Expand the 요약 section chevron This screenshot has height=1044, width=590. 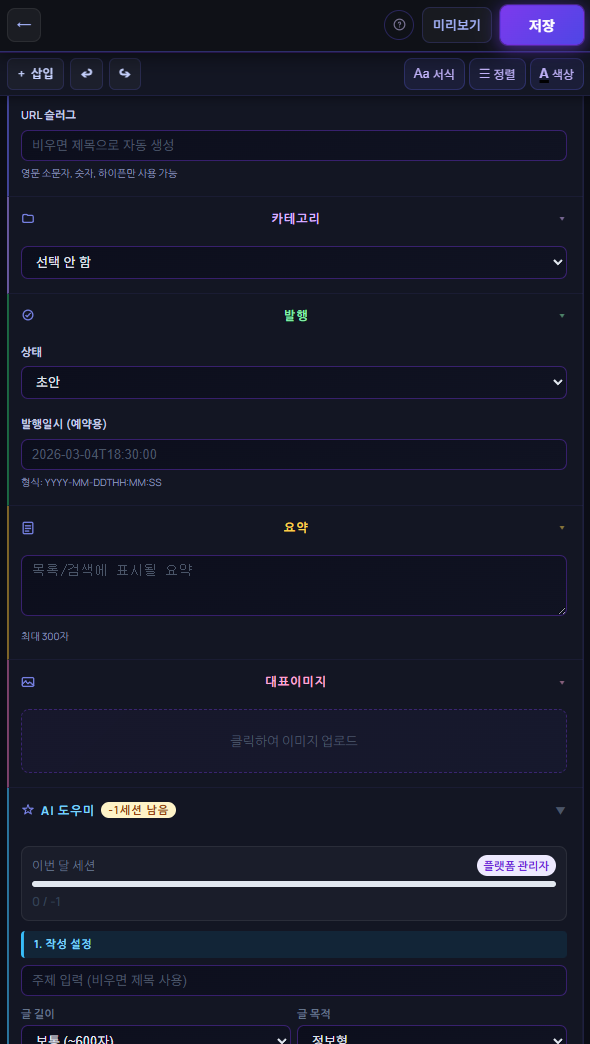[562, 527]
